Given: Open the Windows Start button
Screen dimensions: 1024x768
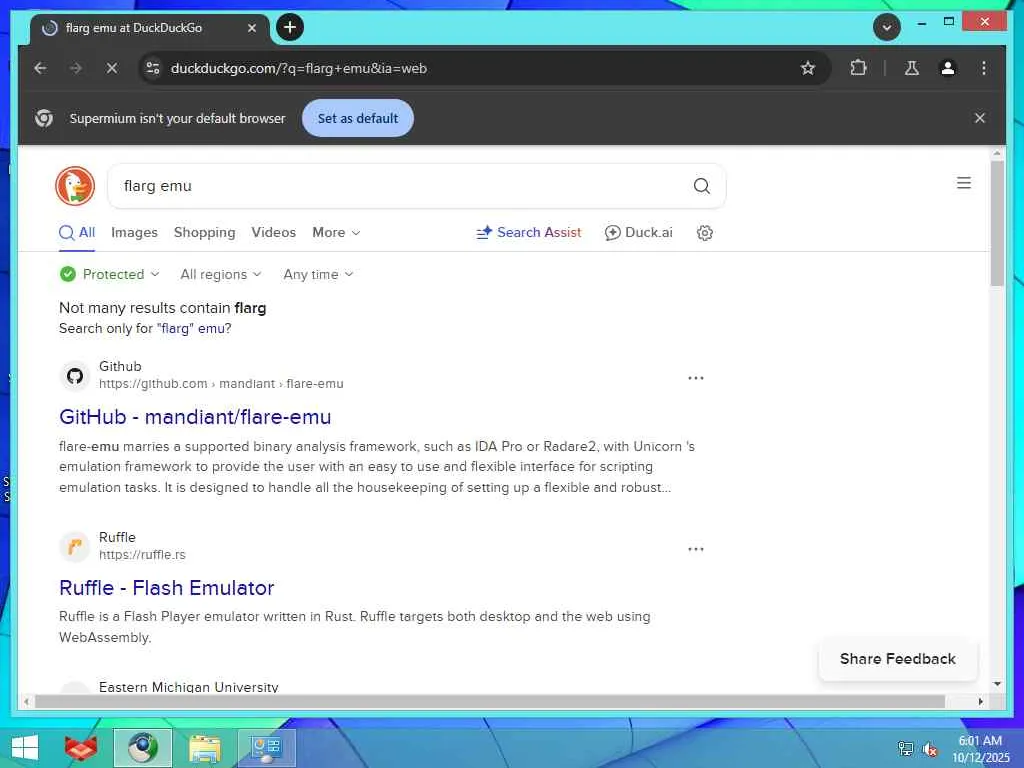Looking at the screenshot, I should tap(25, 748).
